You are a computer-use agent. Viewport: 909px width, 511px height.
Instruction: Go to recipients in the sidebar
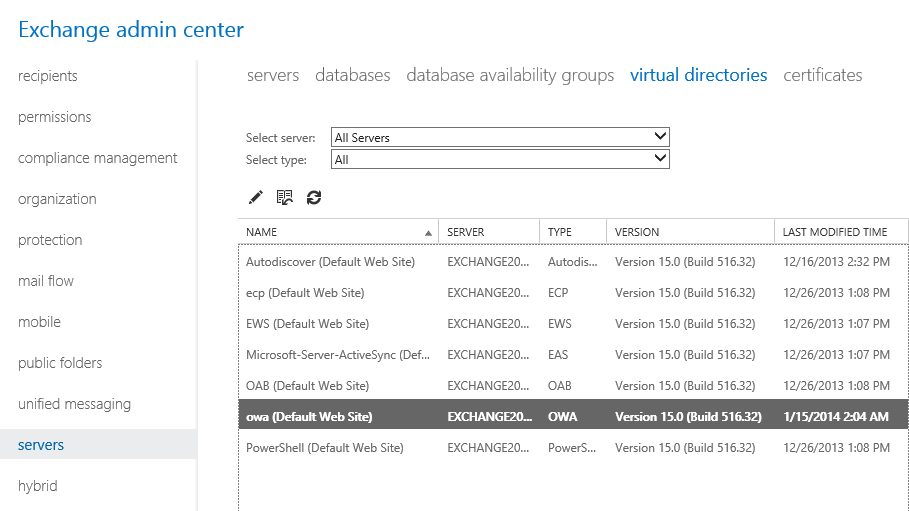tap(48, 76)
